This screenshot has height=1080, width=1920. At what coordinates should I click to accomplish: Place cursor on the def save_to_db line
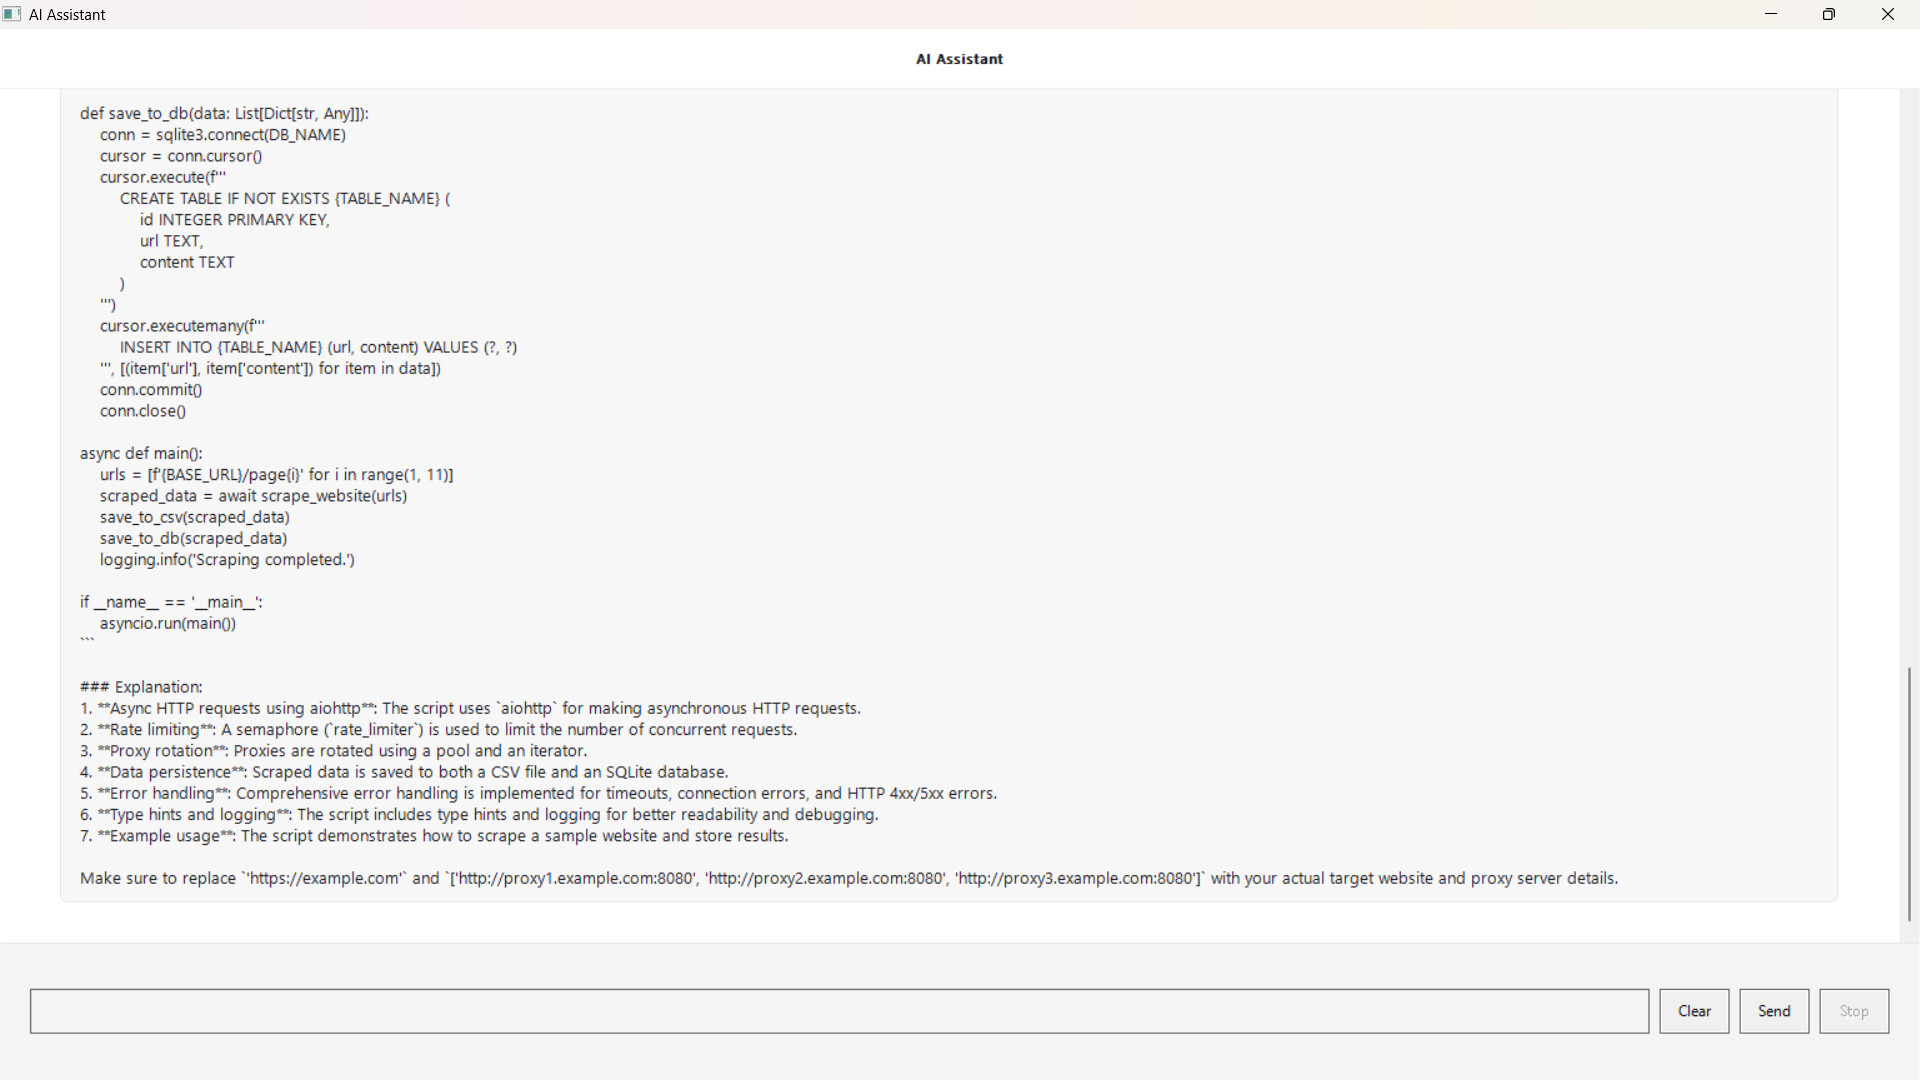224,114
